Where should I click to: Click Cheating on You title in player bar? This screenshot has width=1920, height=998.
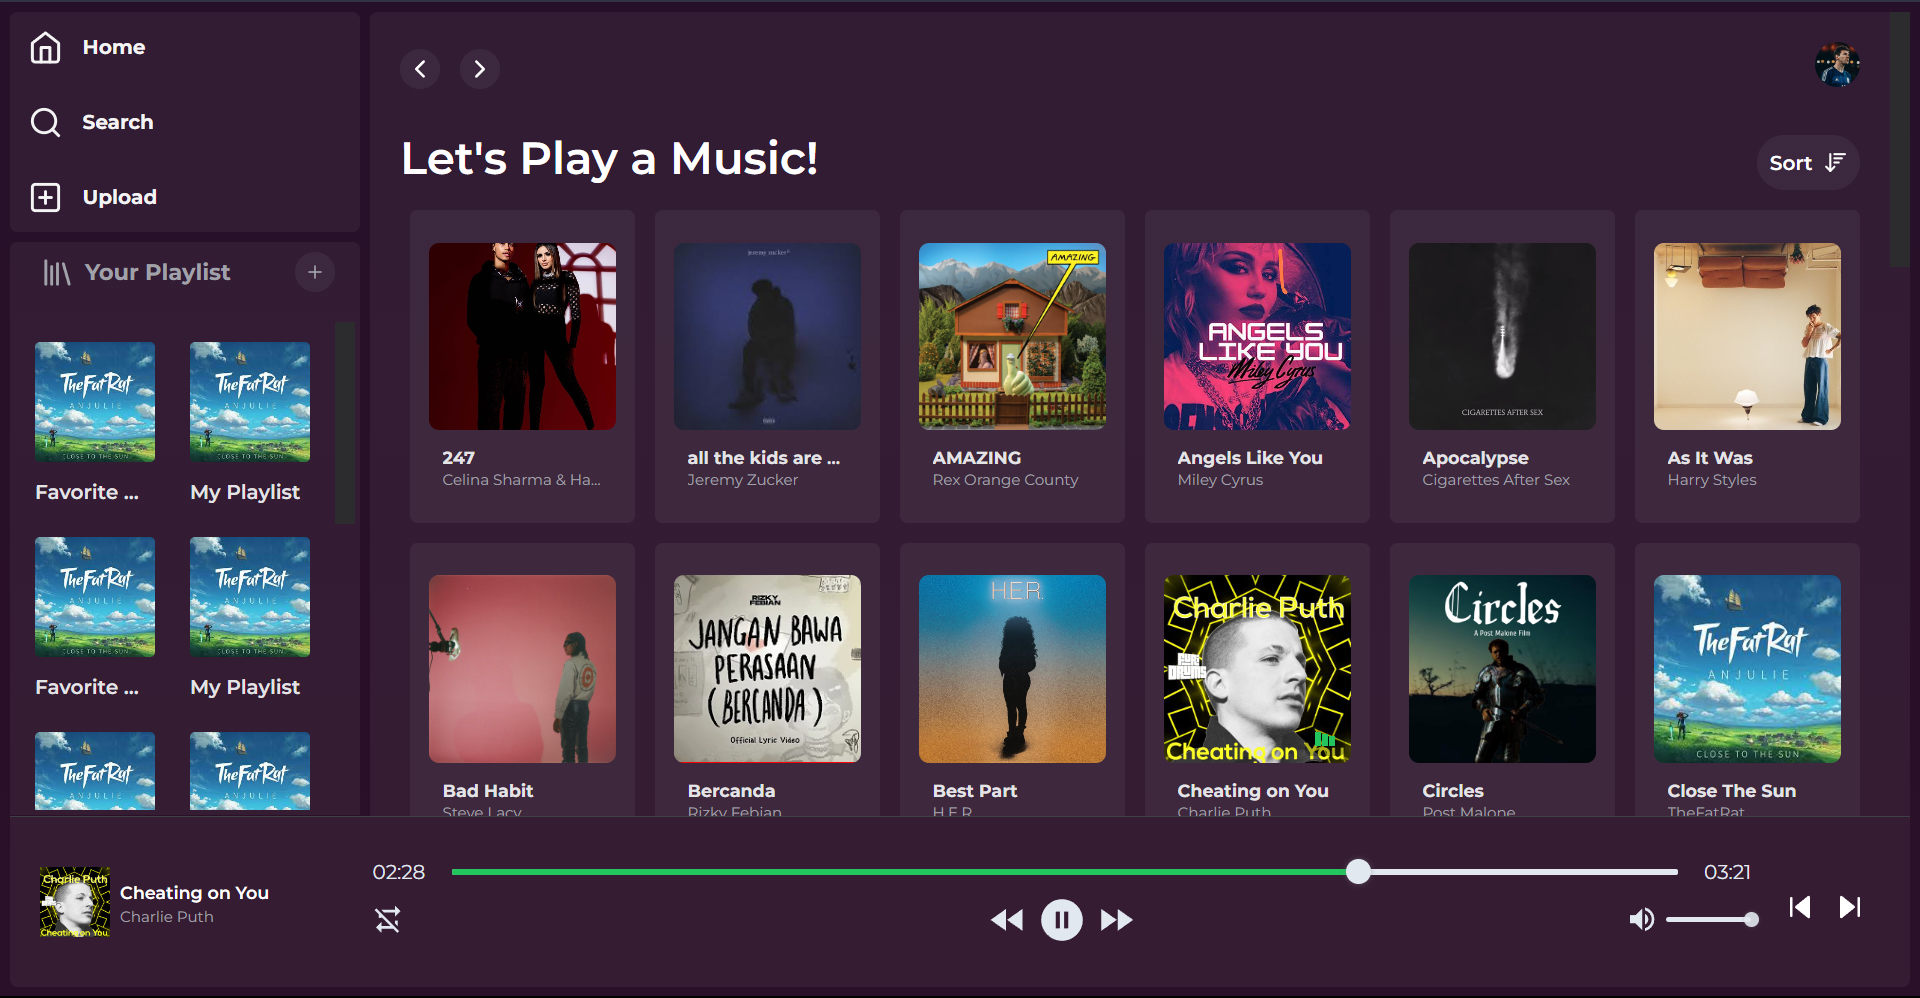(x=194, y=892)
